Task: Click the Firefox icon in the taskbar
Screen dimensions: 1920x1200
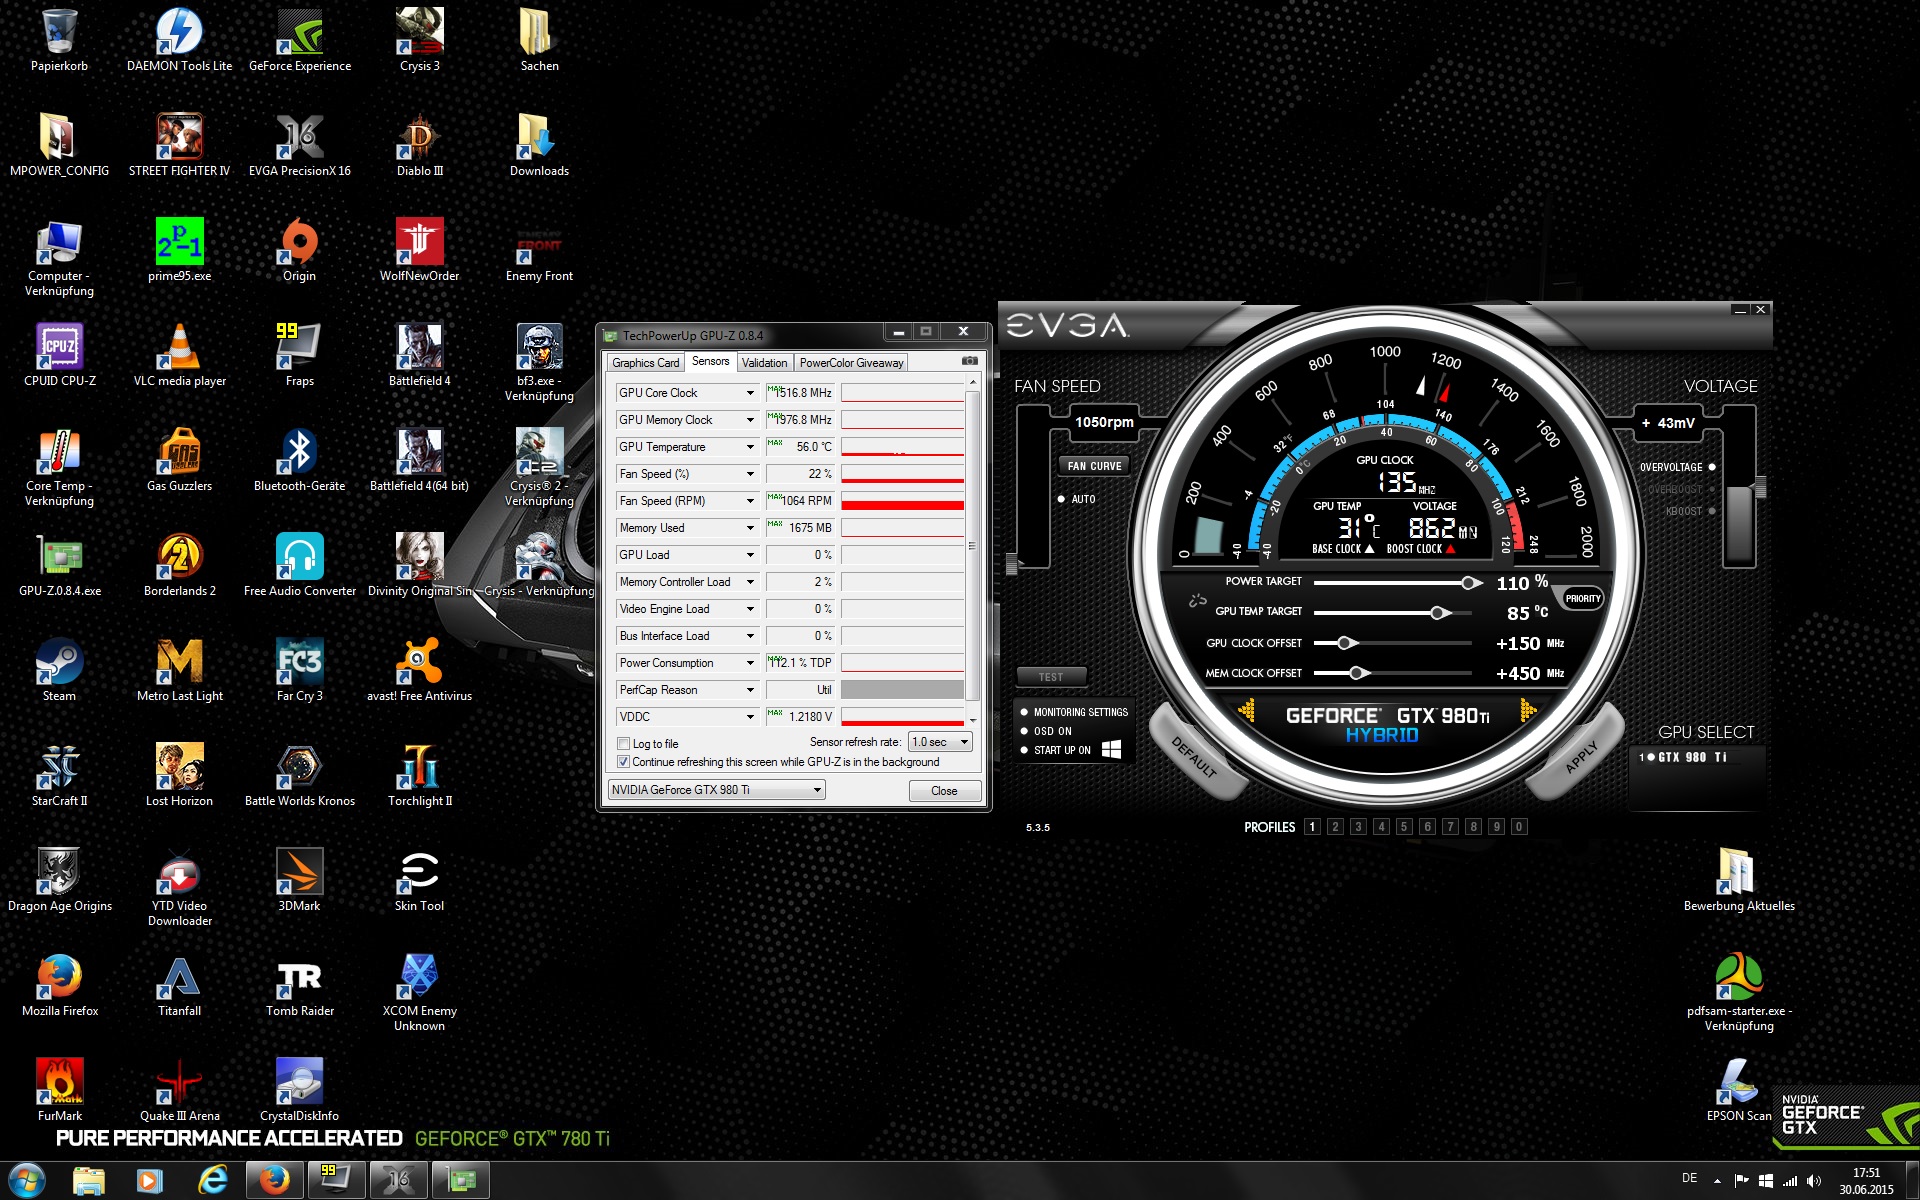Action: point(274,1180)
